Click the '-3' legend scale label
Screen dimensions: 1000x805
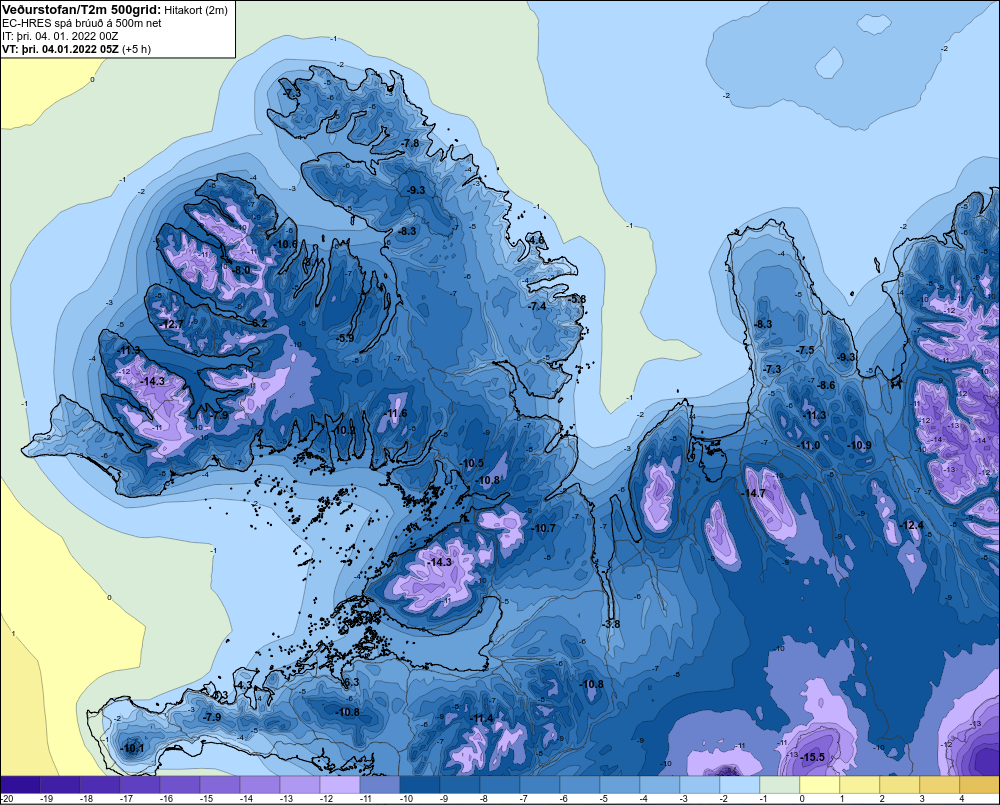[685, 799]
